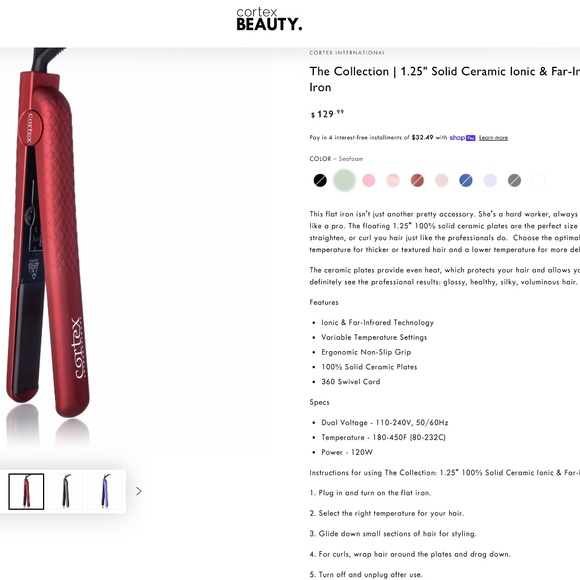The height and width of the screenshot is (580, 580).
Task: Pick the pale lavender color swatch
Action: [x=490, y=181]
